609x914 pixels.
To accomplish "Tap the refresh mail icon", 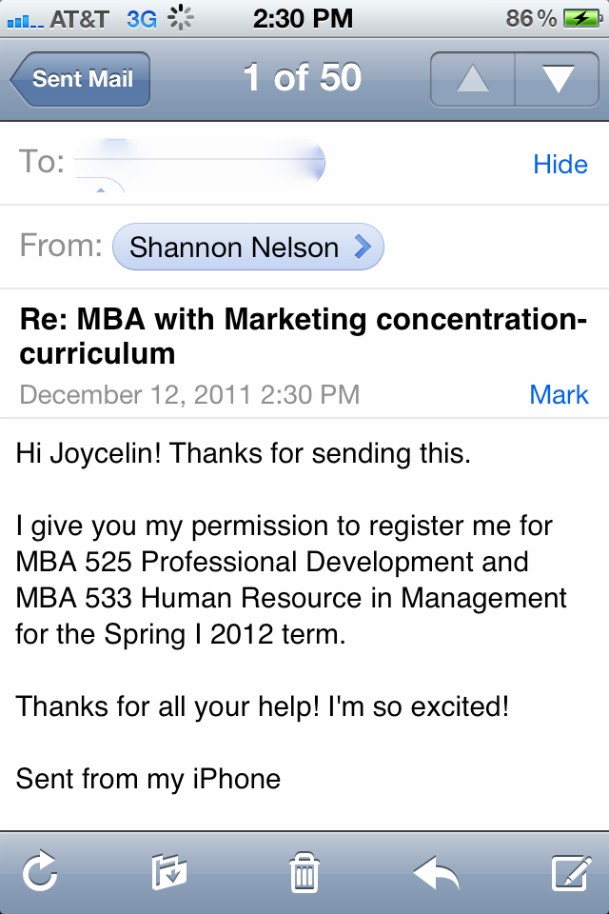I will tap(40, 872).
